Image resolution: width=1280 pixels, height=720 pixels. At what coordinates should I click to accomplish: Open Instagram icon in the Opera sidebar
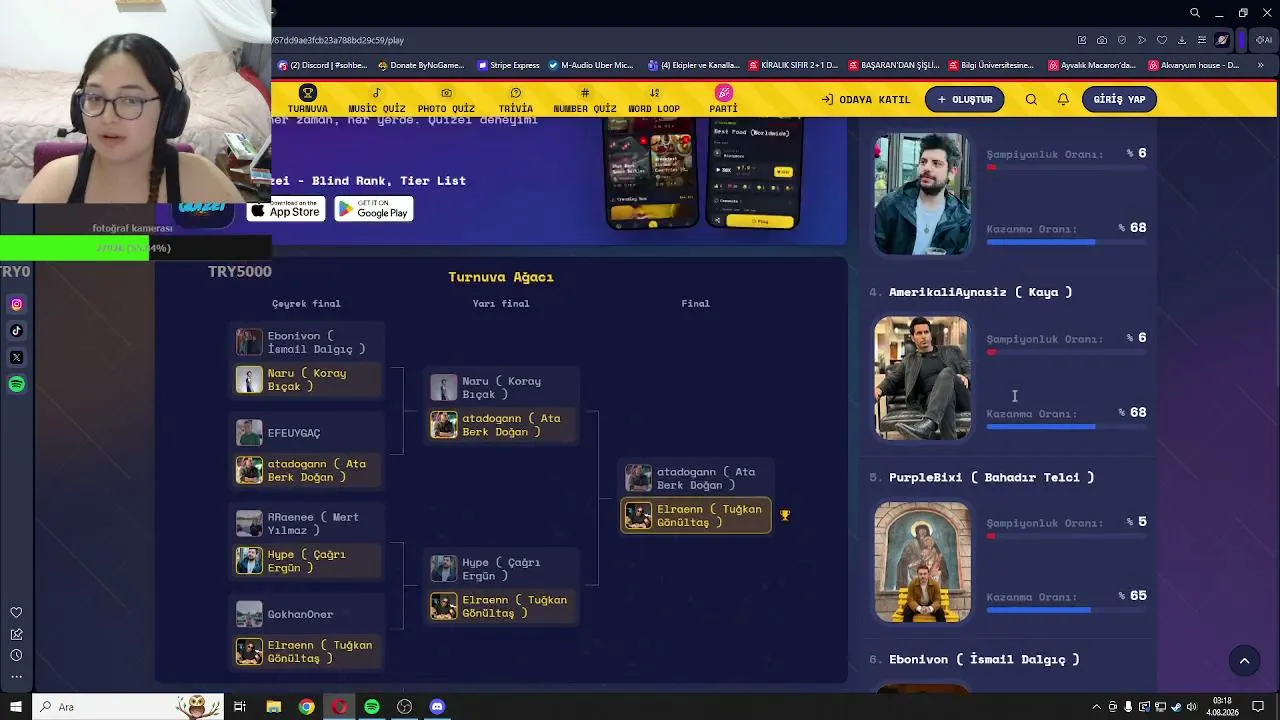coord(16,304)
